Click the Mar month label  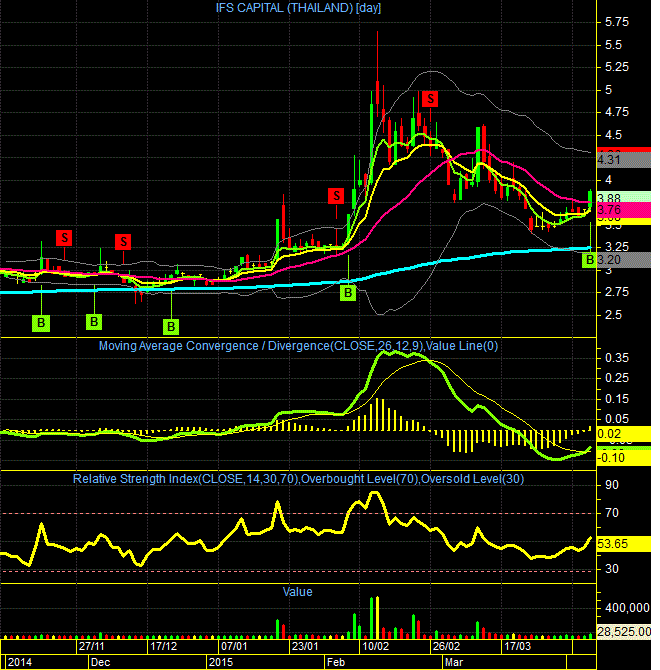pos(454,662)
